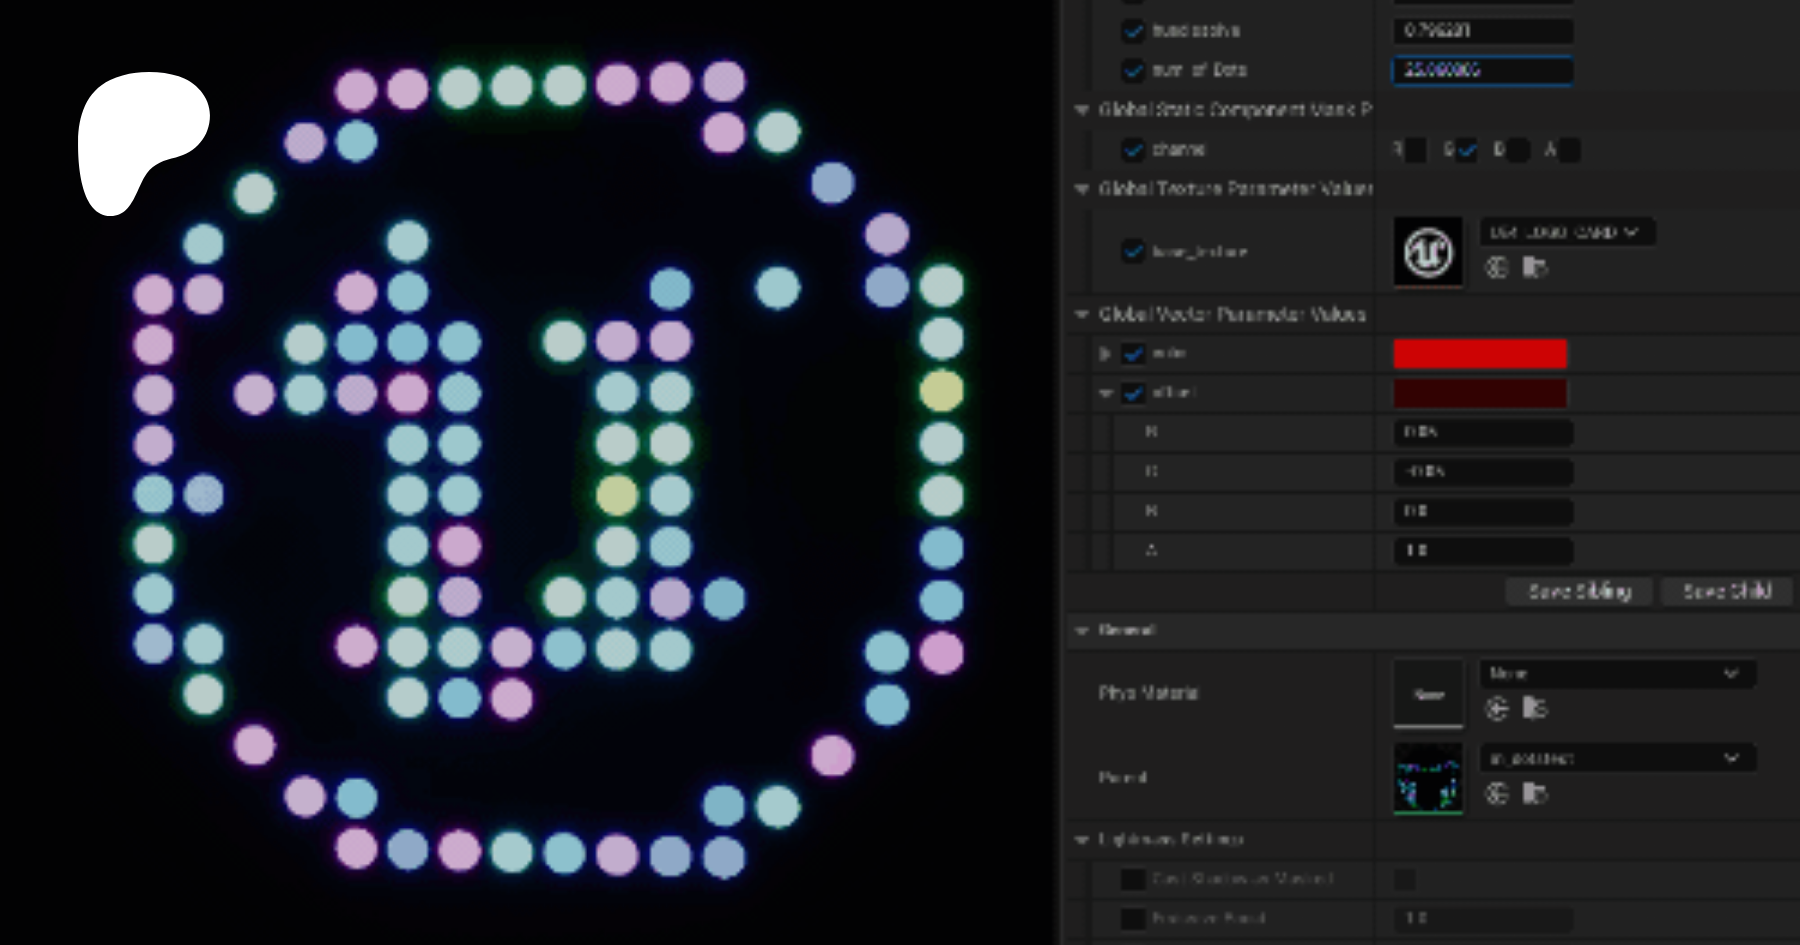This screenshot has height=945, width=1800.
Task: Browse to Phys Material in Content Browser
Action: [1534, 709]
